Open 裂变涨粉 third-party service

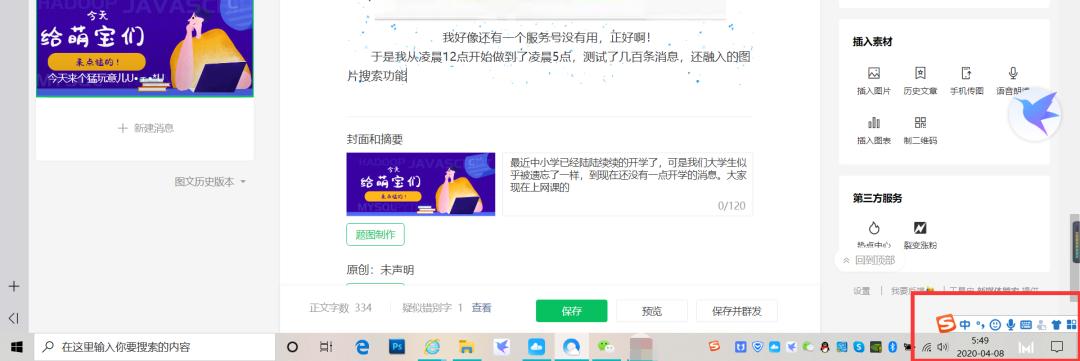920,234
